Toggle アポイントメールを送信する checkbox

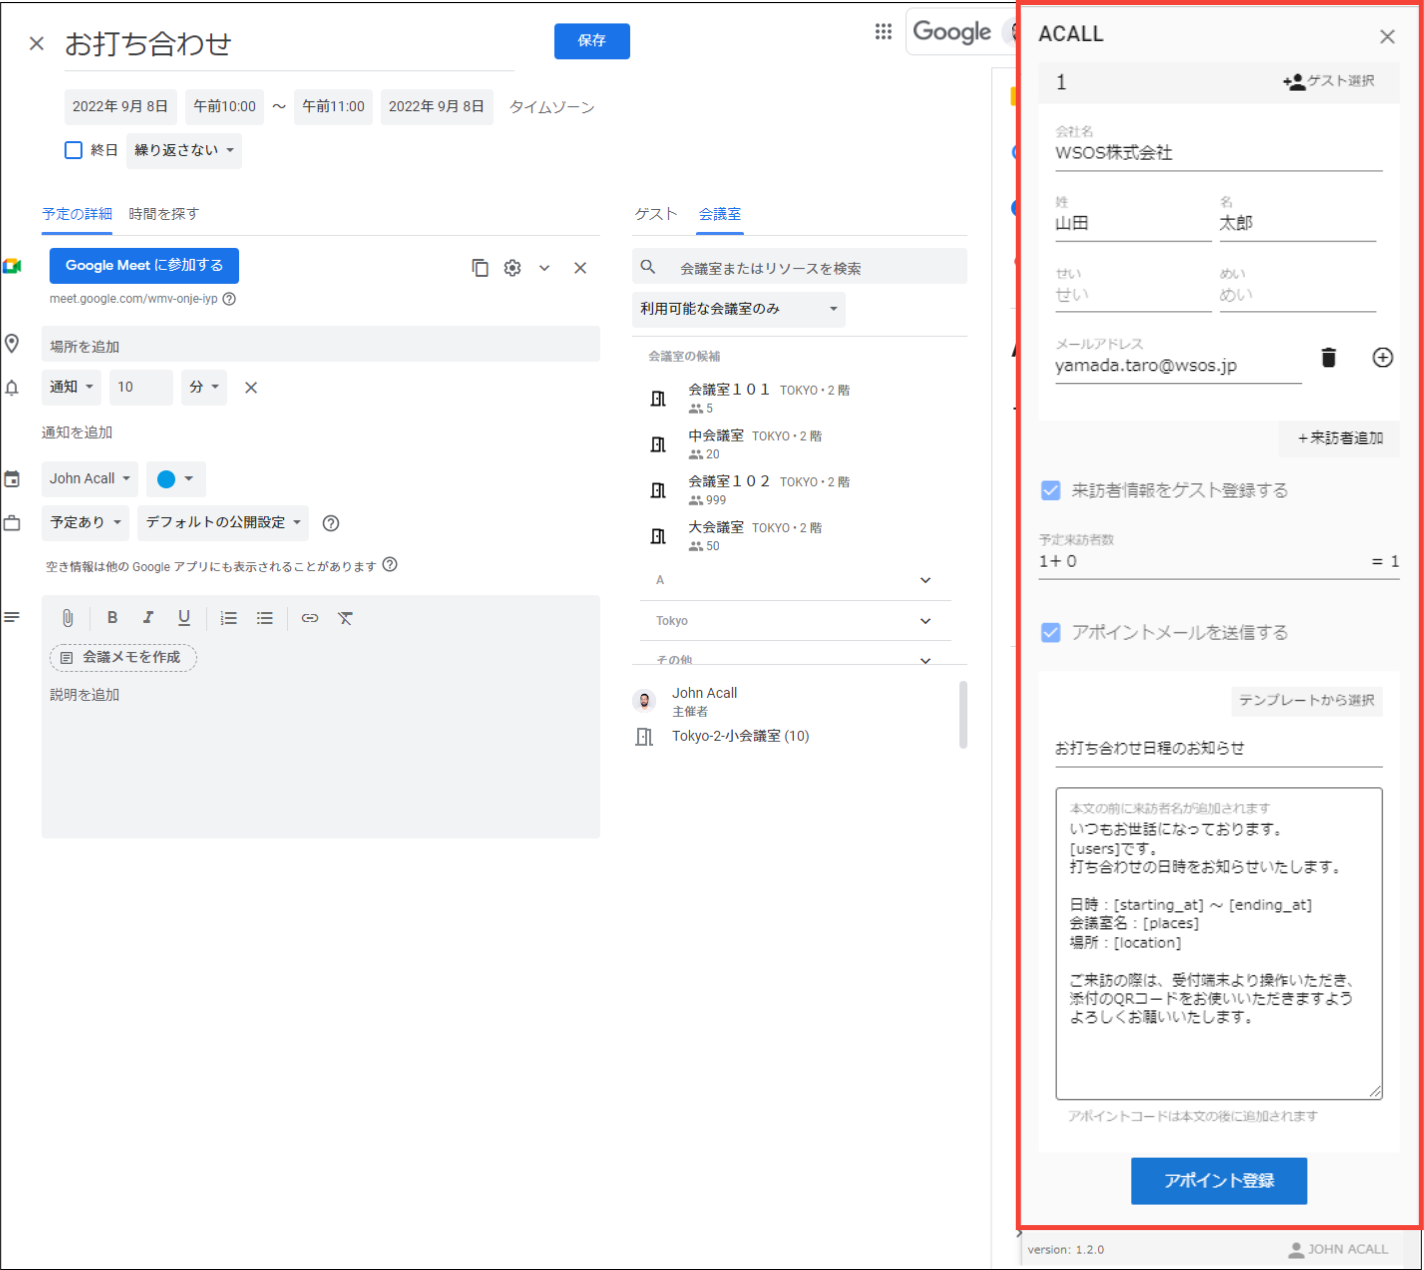pyautogui.click(x=1050, y=632)
